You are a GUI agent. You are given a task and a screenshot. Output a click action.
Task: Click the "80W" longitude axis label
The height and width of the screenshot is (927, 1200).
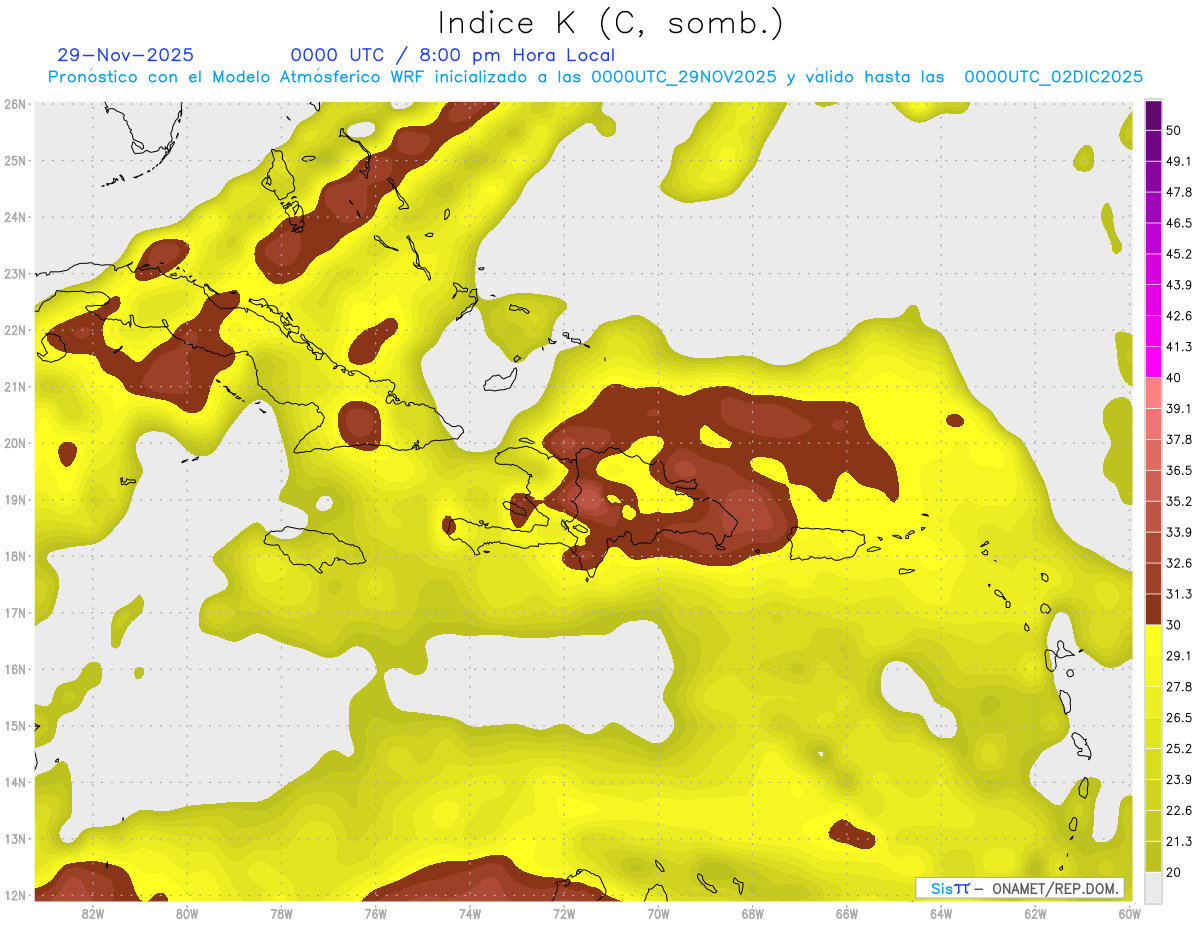coord(187,913)
